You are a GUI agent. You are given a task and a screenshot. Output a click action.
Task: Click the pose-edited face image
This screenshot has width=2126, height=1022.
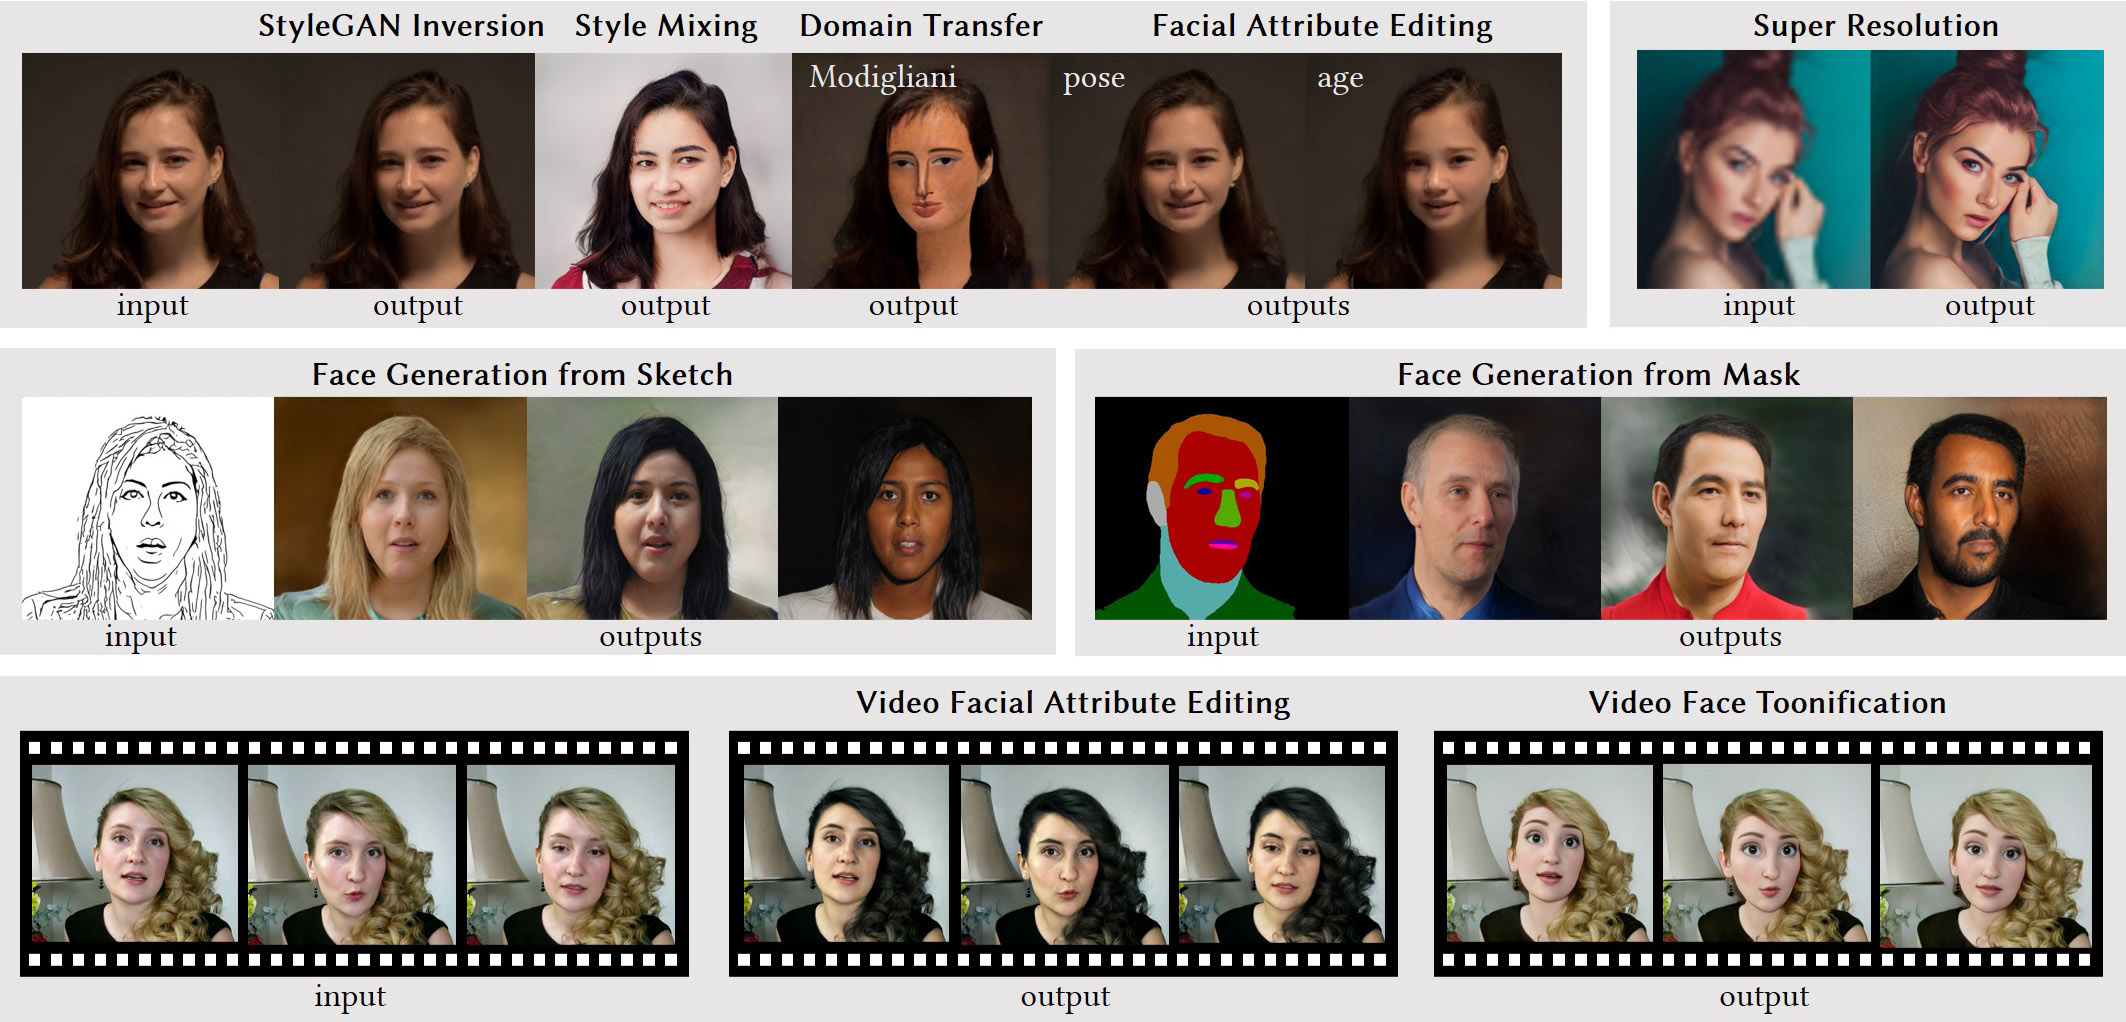pos(1177,171)
